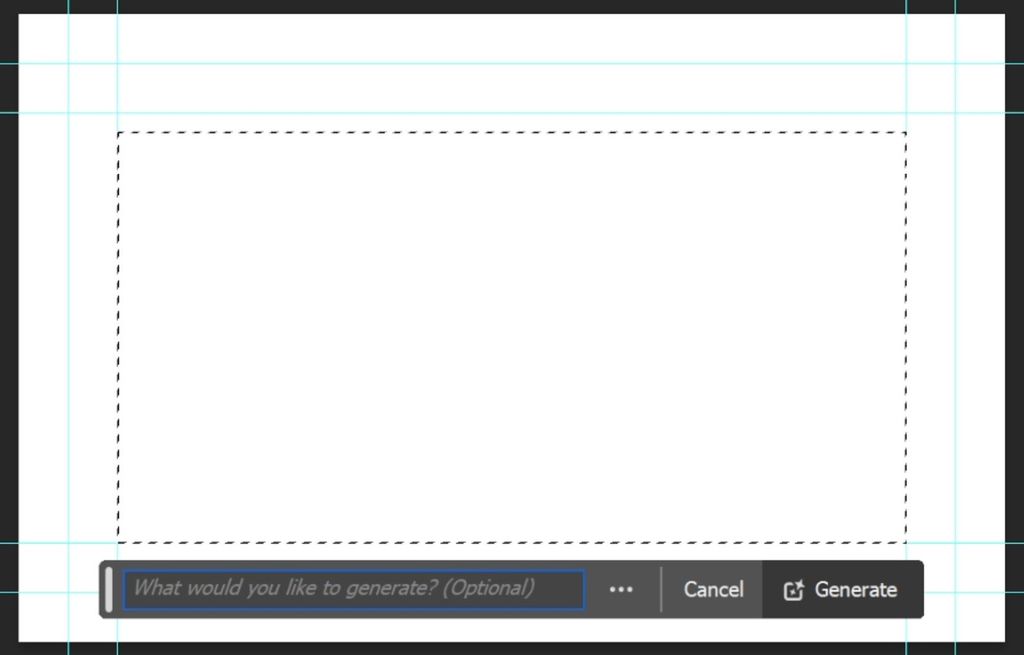Image resolution: width=1024 pixels, height=655 pixels.
Task: Click the left dashed edge of the selection
Action: click(x=118, y=337)
